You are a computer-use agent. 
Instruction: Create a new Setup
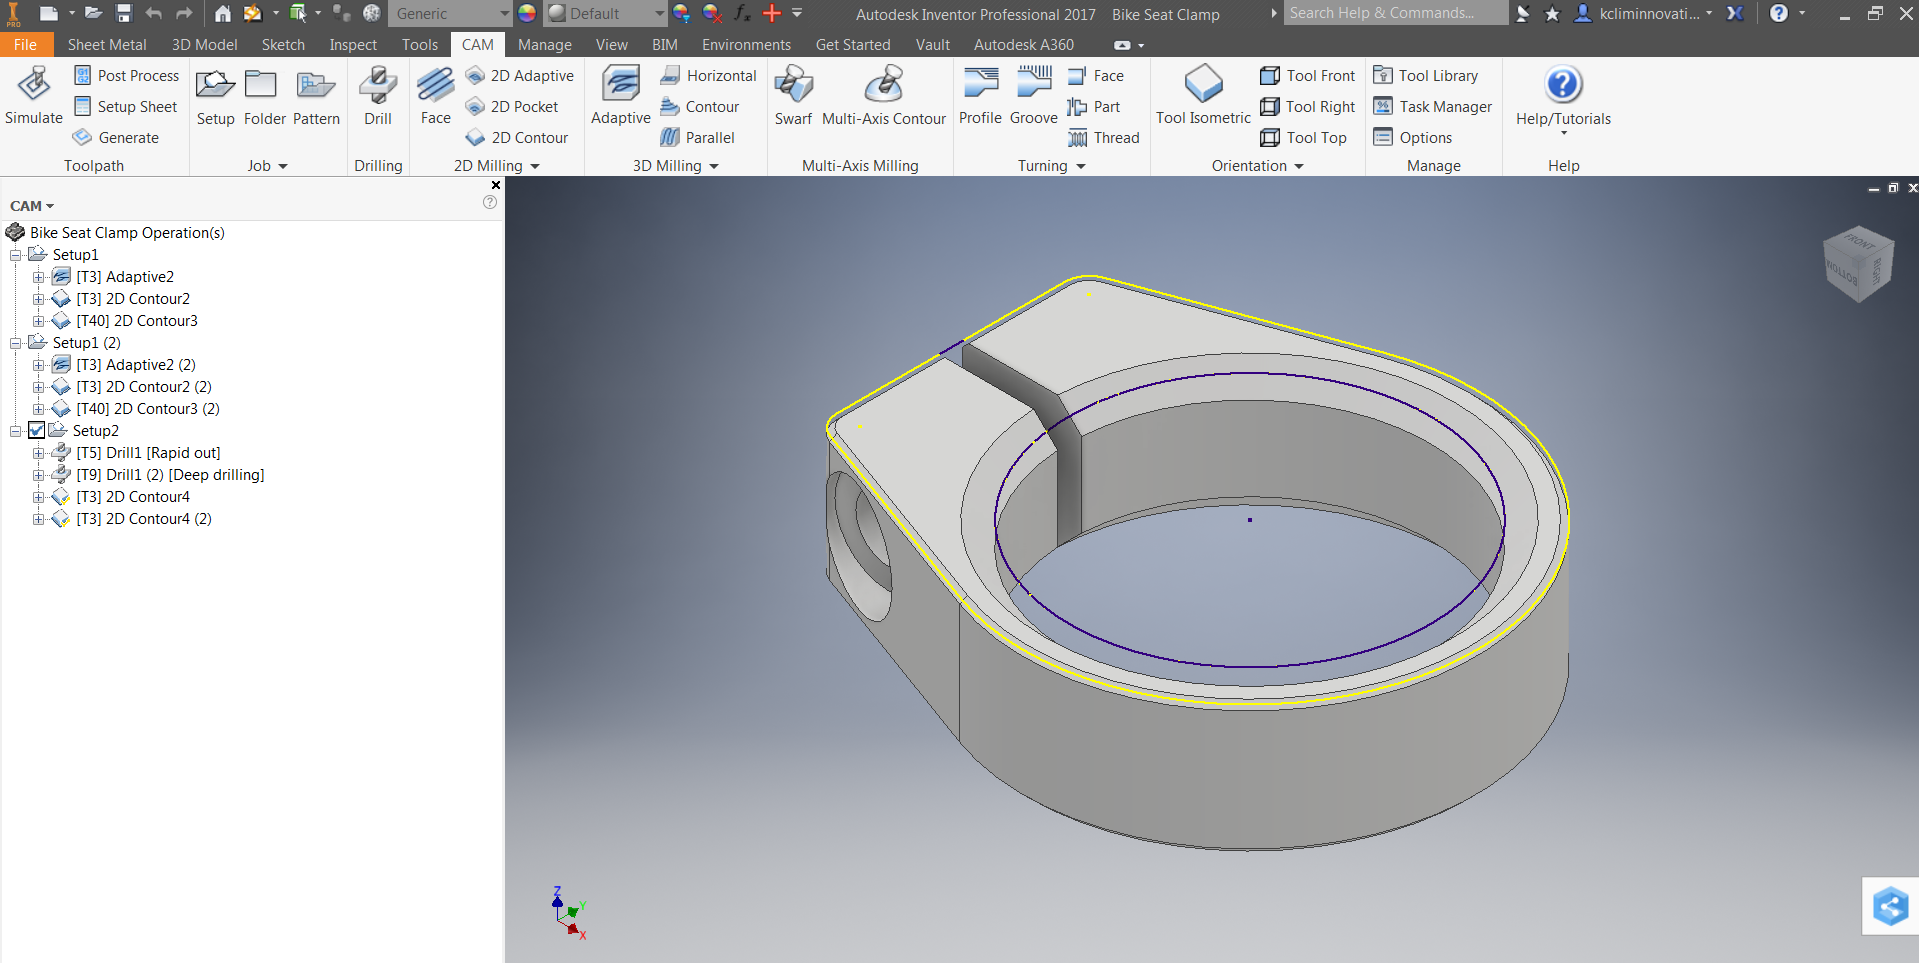[215, 96]
